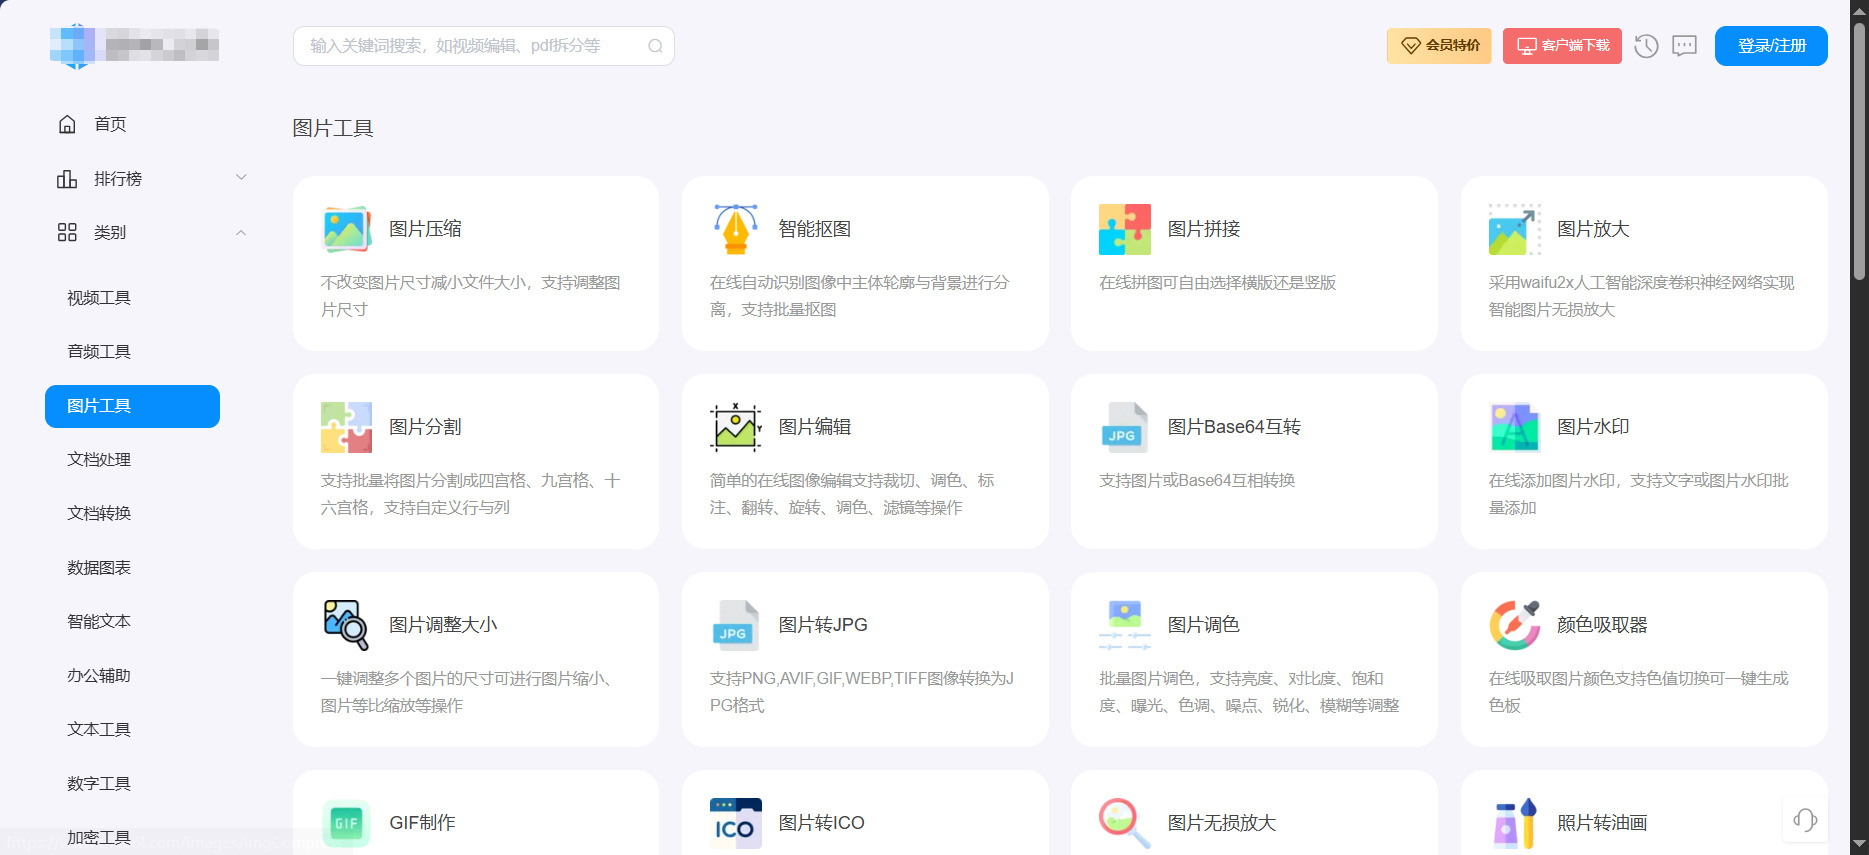Click the 图片转JPG file icon
1869x855 pixels.
[736, 625]
